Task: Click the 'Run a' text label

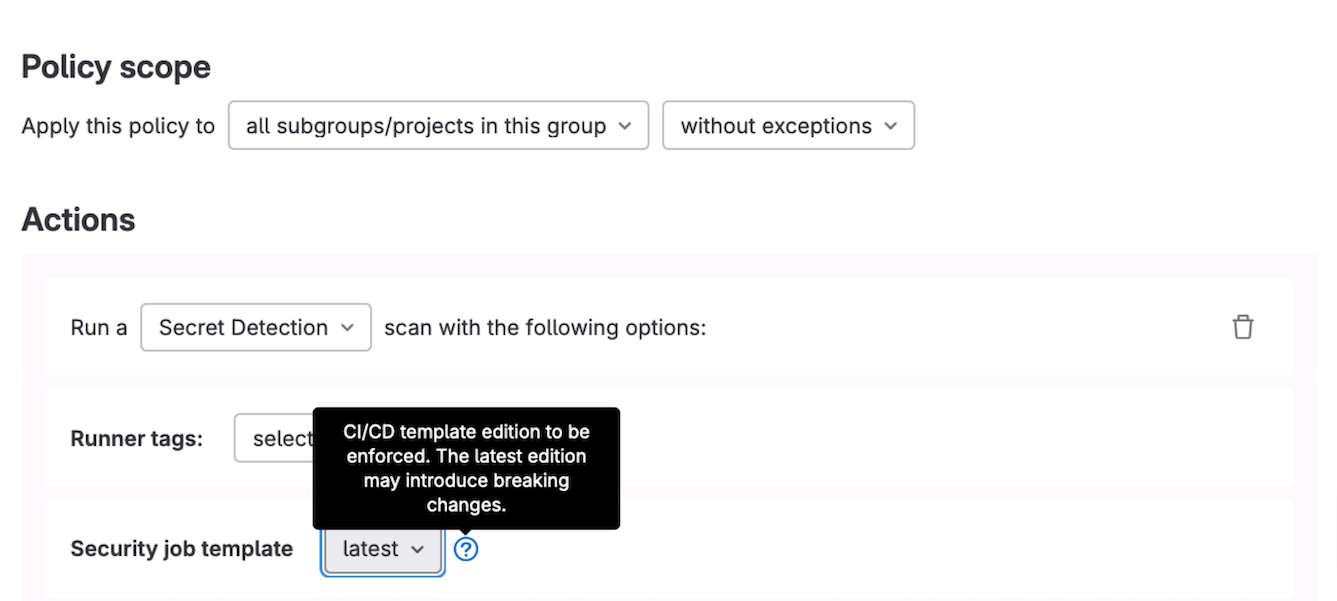Action: click(98, 327)
